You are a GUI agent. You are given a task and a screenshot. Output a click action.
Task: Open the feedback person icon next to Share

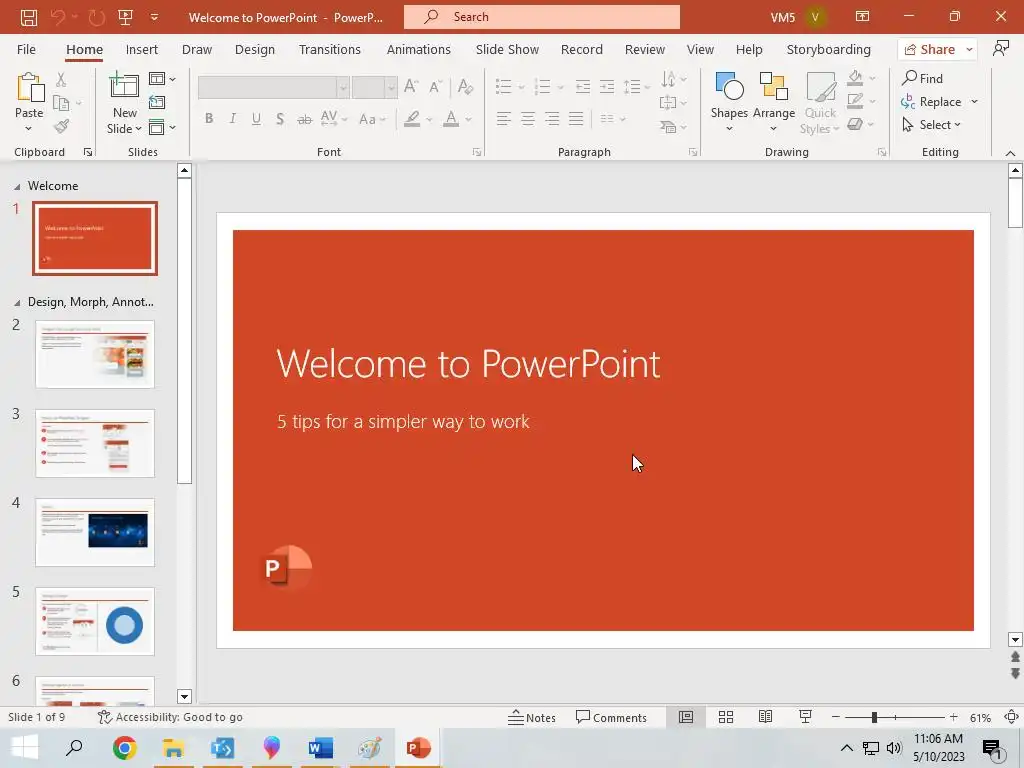click(1000, 48)
